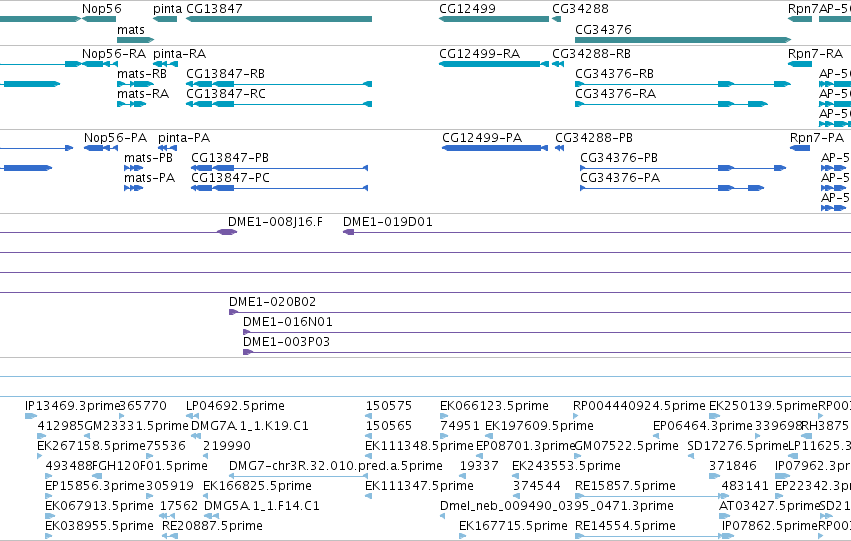This screenshot has width=851, height=541.
Task: Select the Nop56-PA protein feature
Action: pyautogui.click(x=101, y=148)
